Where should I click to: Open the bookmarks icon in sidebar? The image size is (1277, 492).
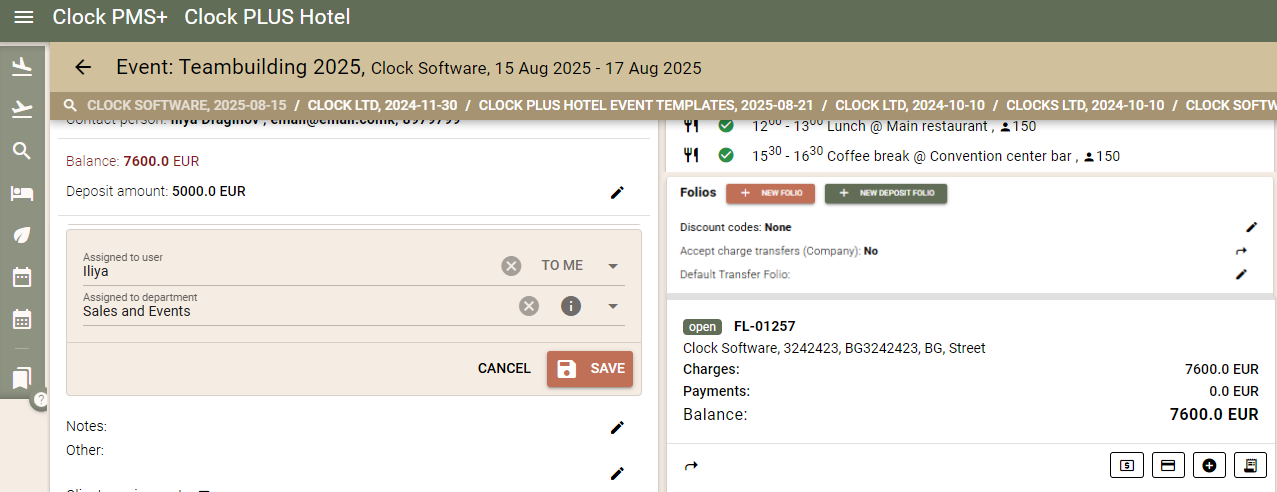22,377
